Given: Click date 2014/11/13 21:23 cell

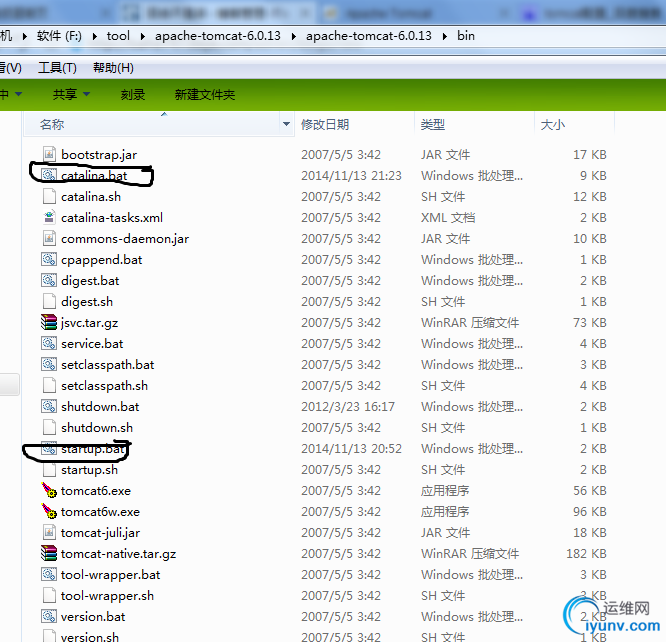Looking at the screenshot, I should 351,175.
